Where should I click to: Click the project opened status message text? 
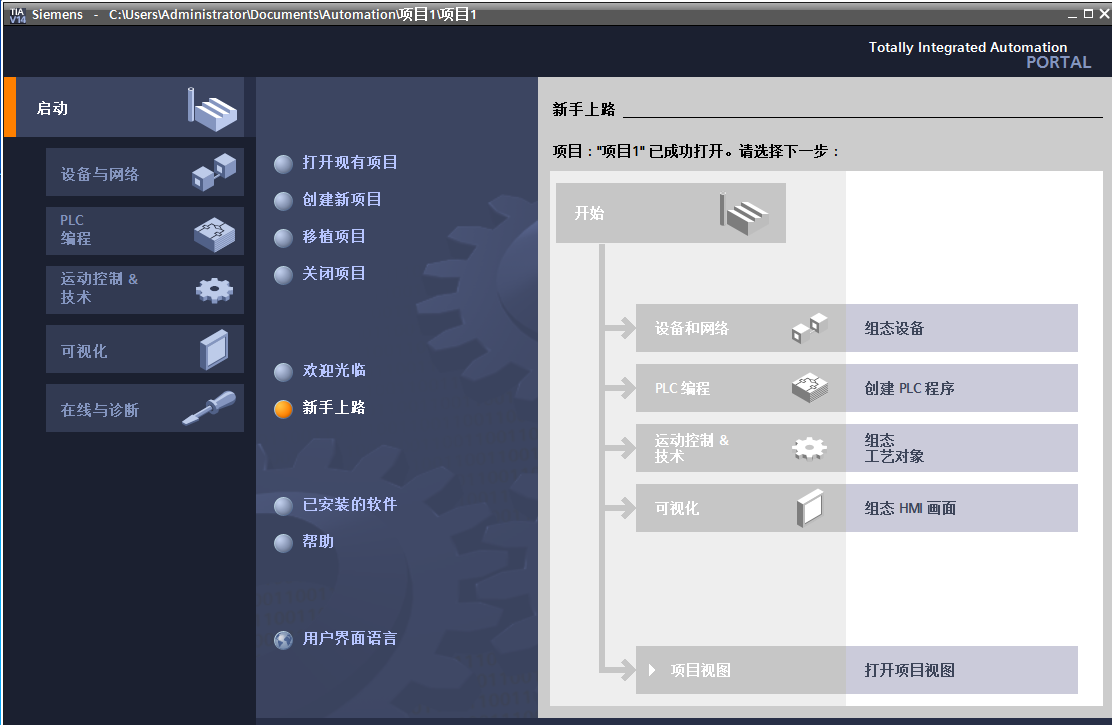click(x=696, y=151)
